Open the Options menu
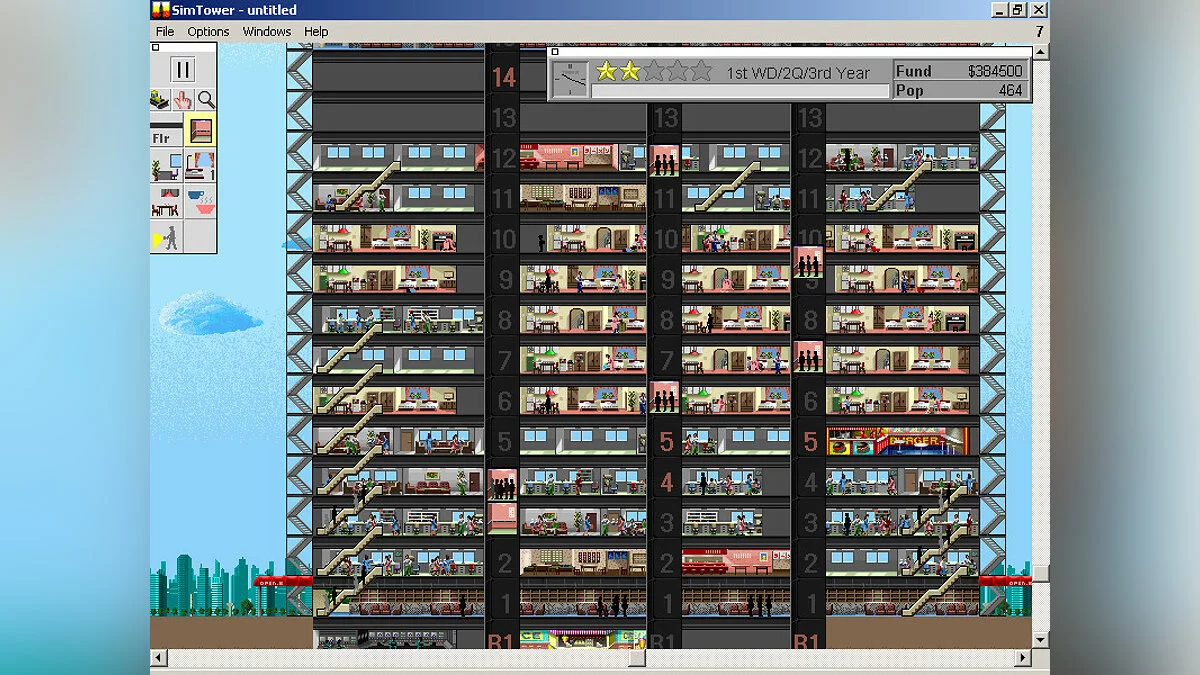 208,32
